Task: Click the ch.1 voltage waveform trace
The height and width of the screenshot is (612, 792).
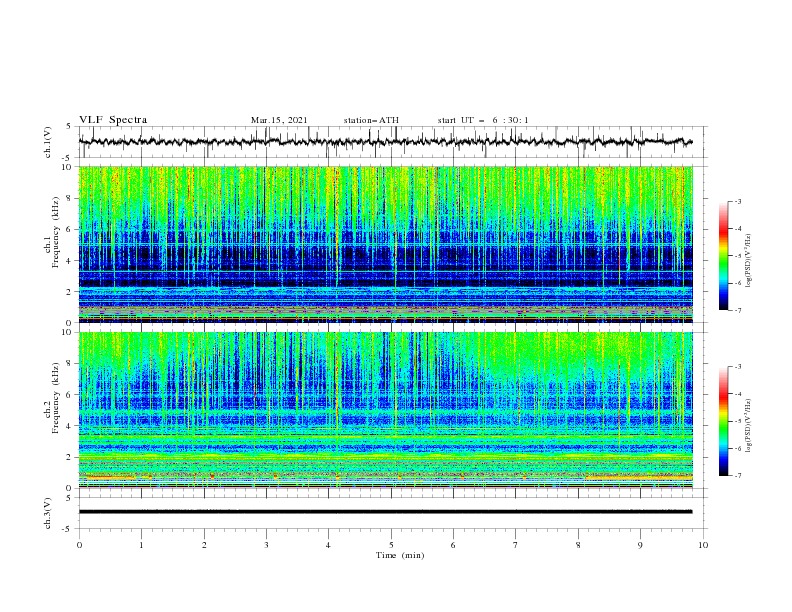Action: click(385, 142)
